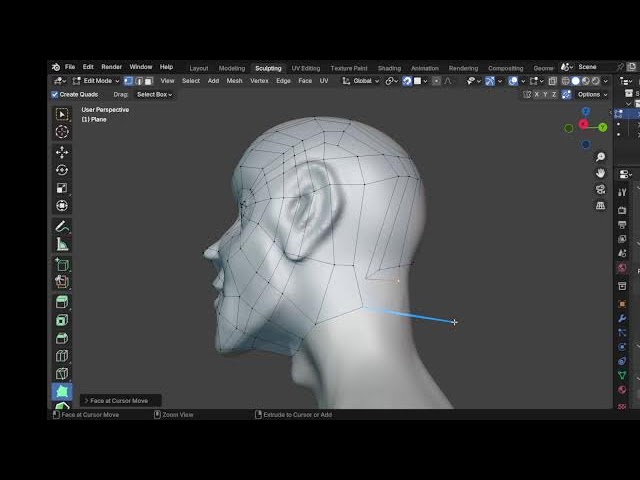Select the Add Cube tool
Viewport: 640px width, 480px height.
tap(62, 265)
